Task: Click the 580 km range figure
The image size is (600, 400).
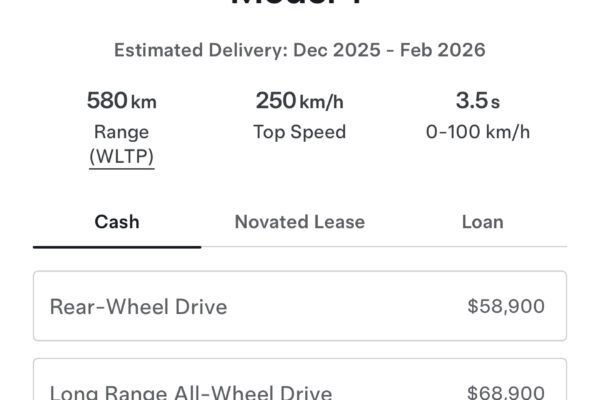Action: click(121, 101)
